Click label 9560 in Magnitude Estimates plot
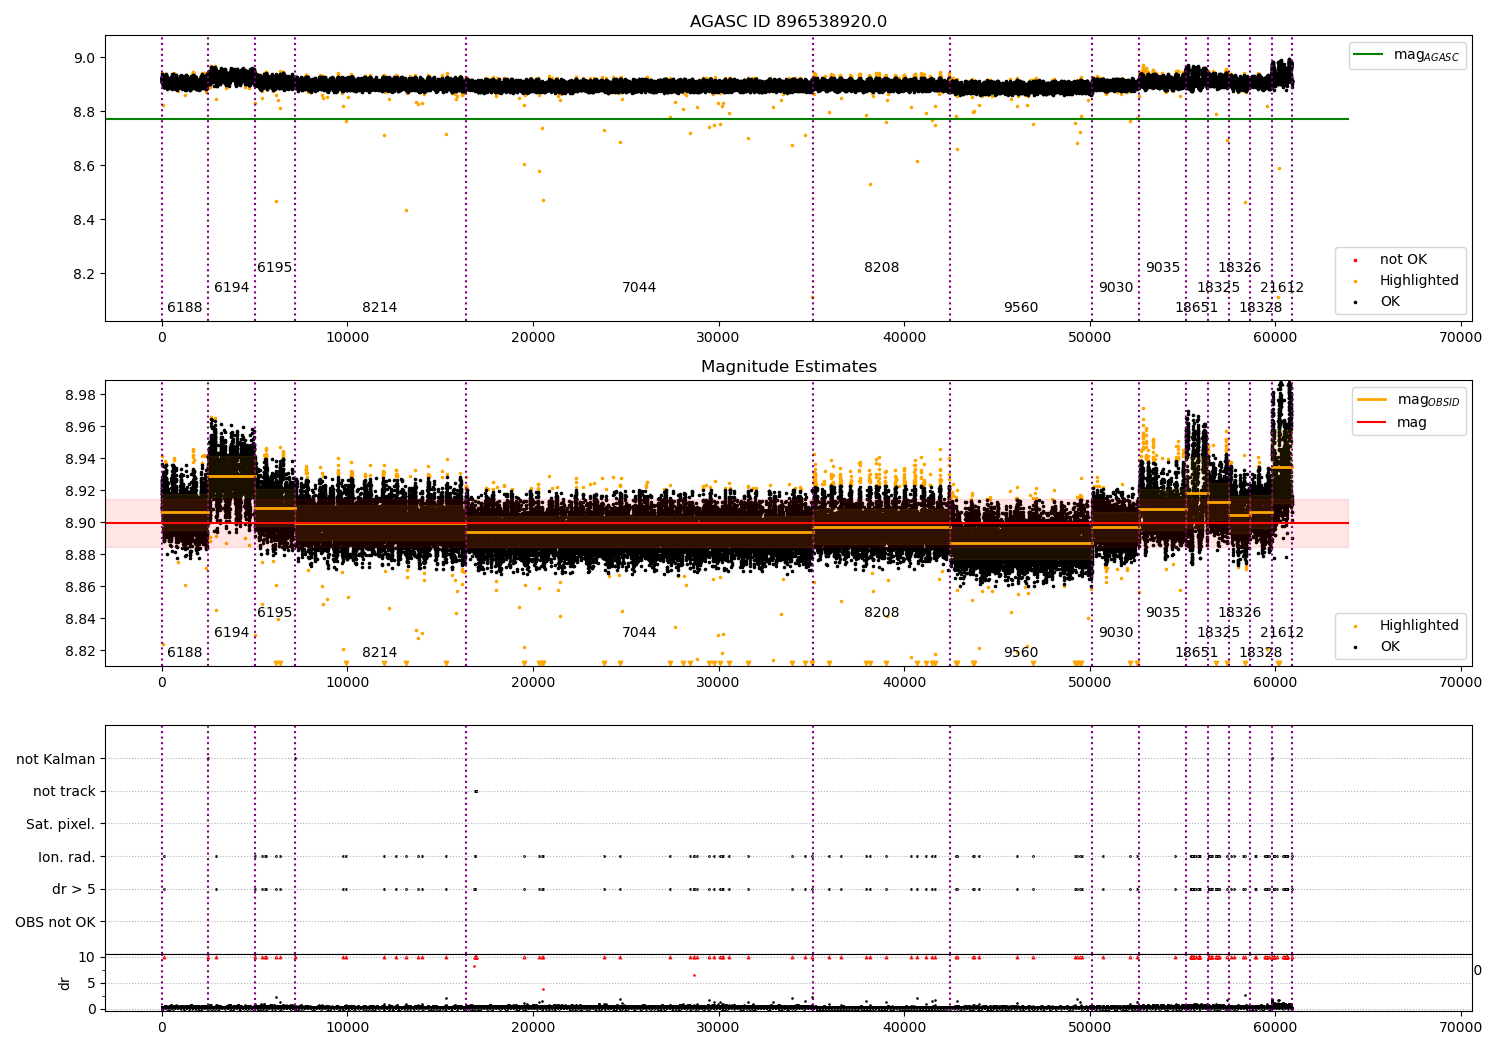1500x1050 pixels. [1021, 652]
